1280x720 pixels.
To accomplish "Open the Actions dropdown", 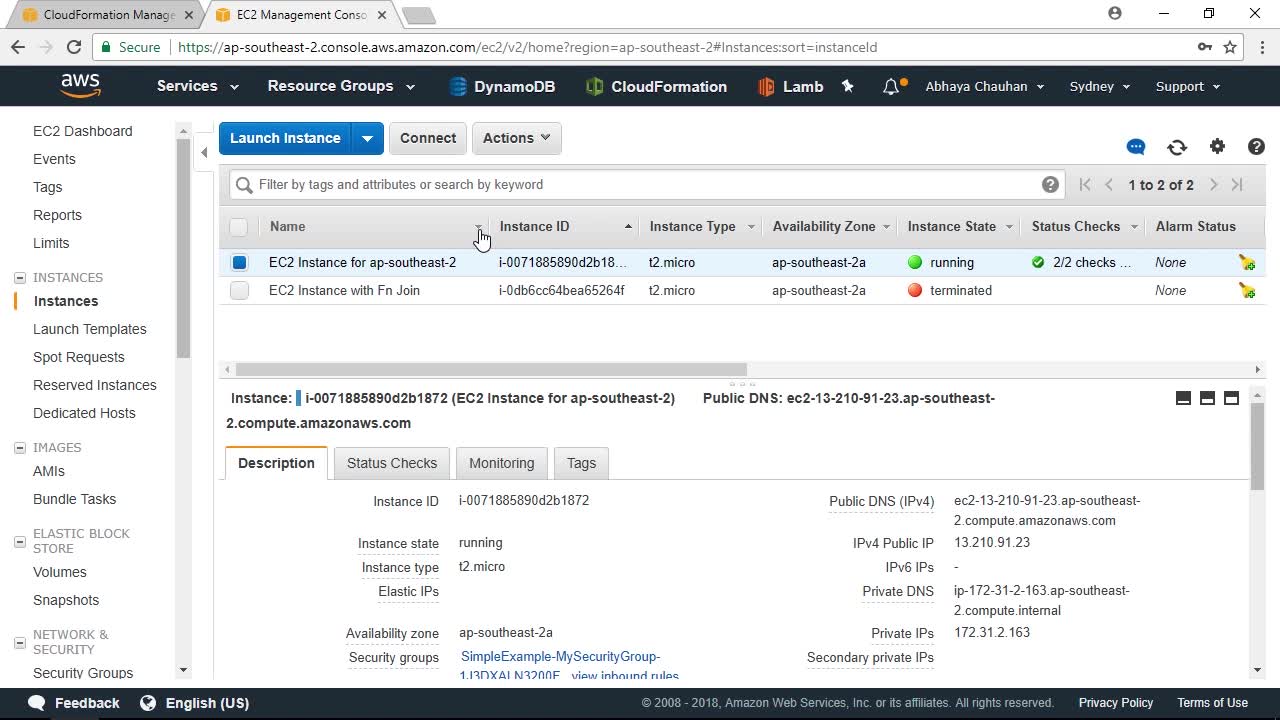I will click(516, 138).
